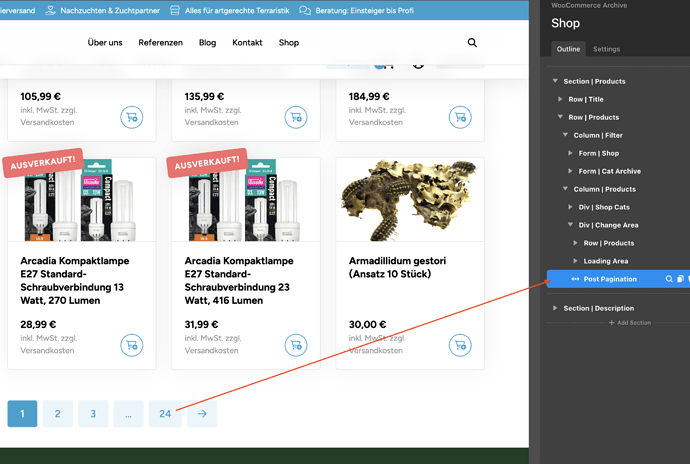The height and width of the screenshot is (464, 690).
Task: Click the duplicate icon on Post Pagination row
Action: pos(680,279)
